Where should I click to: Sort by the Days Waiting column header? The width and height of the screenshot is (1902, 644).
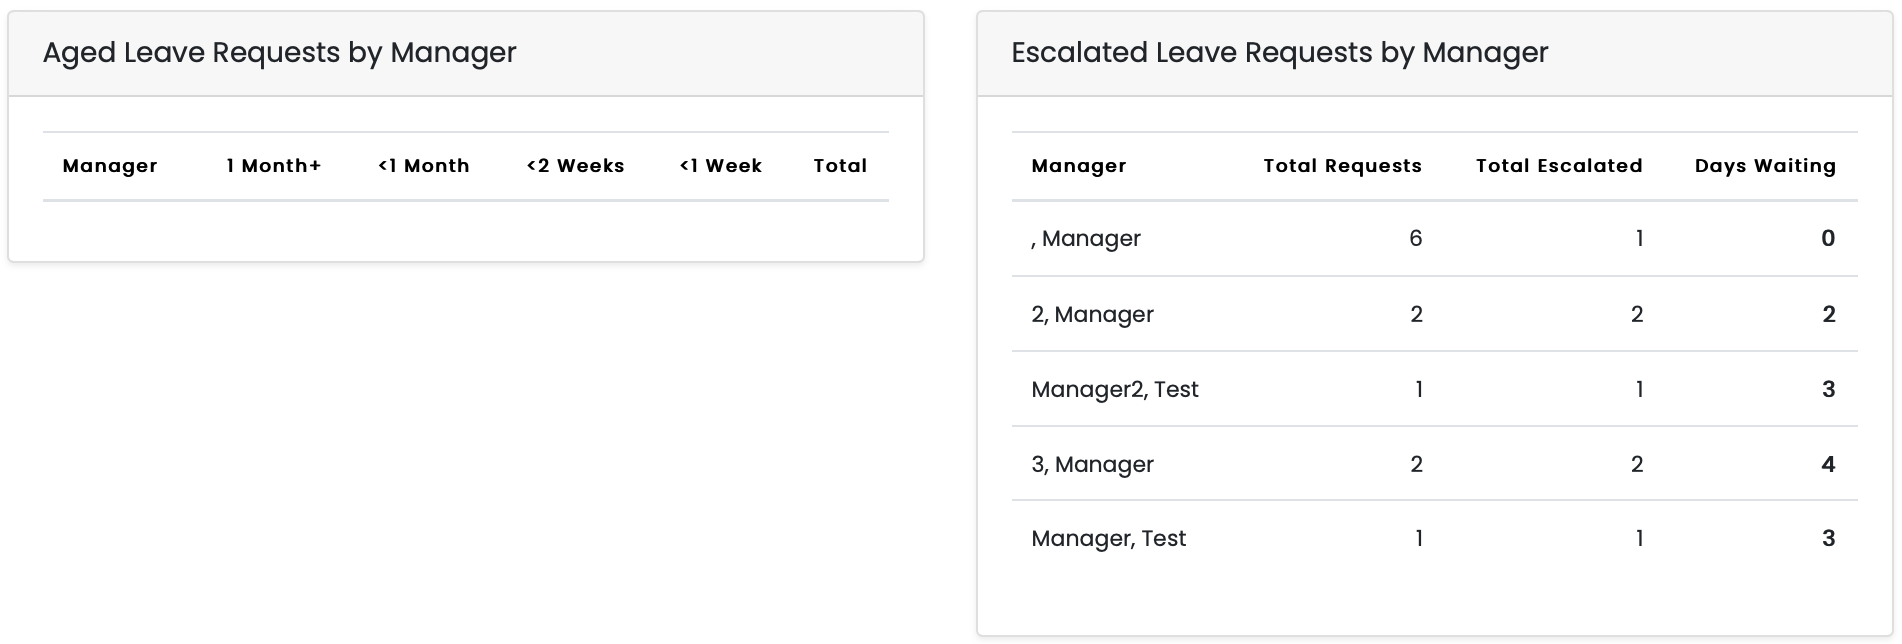[1765, 166]
